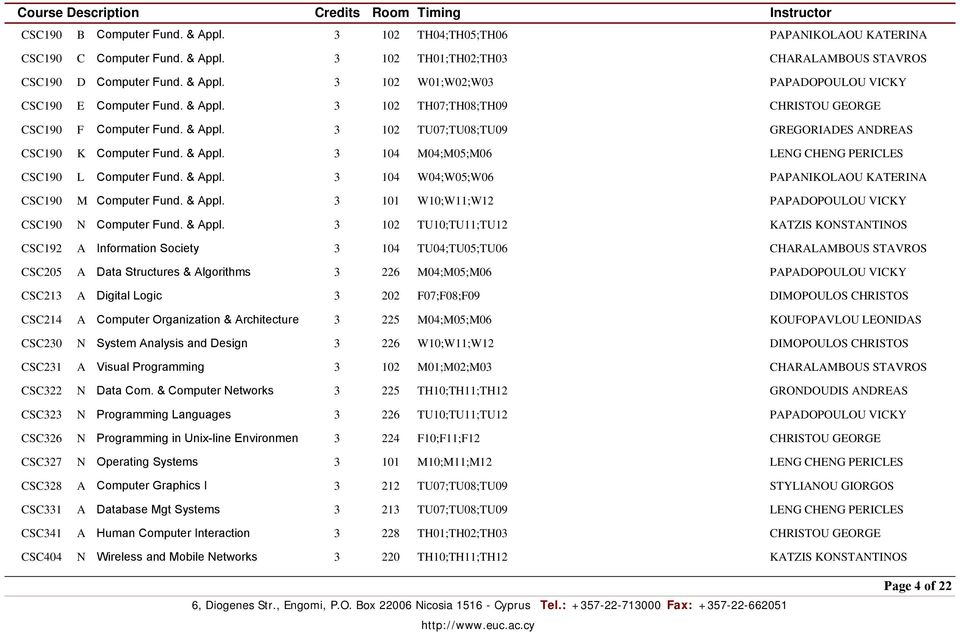
Task: Click the Room column header
Action: click(390, 13)
